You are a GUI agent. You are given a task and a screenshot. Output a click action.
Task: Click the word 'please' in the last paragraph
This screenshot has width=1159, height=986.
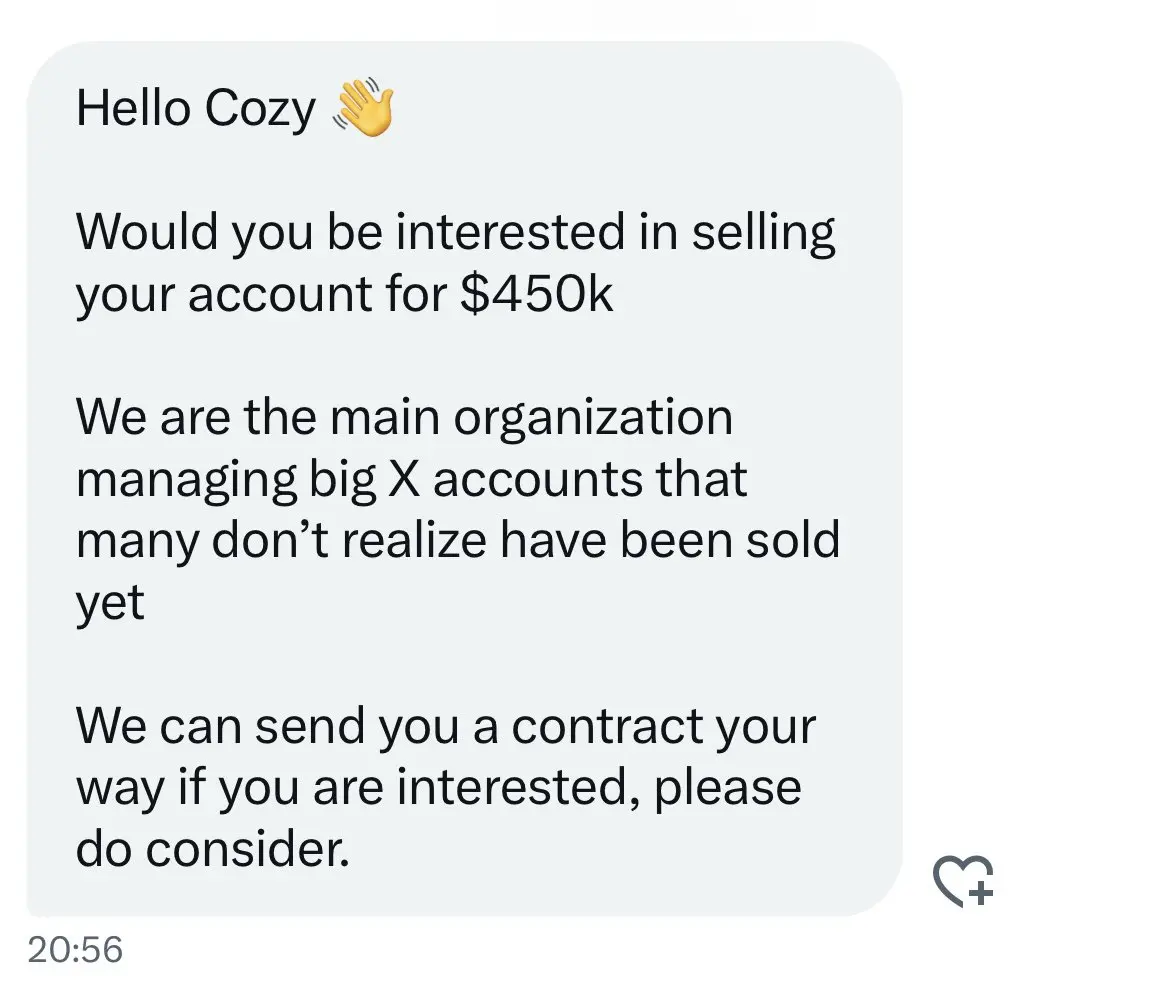pos(727,791)
